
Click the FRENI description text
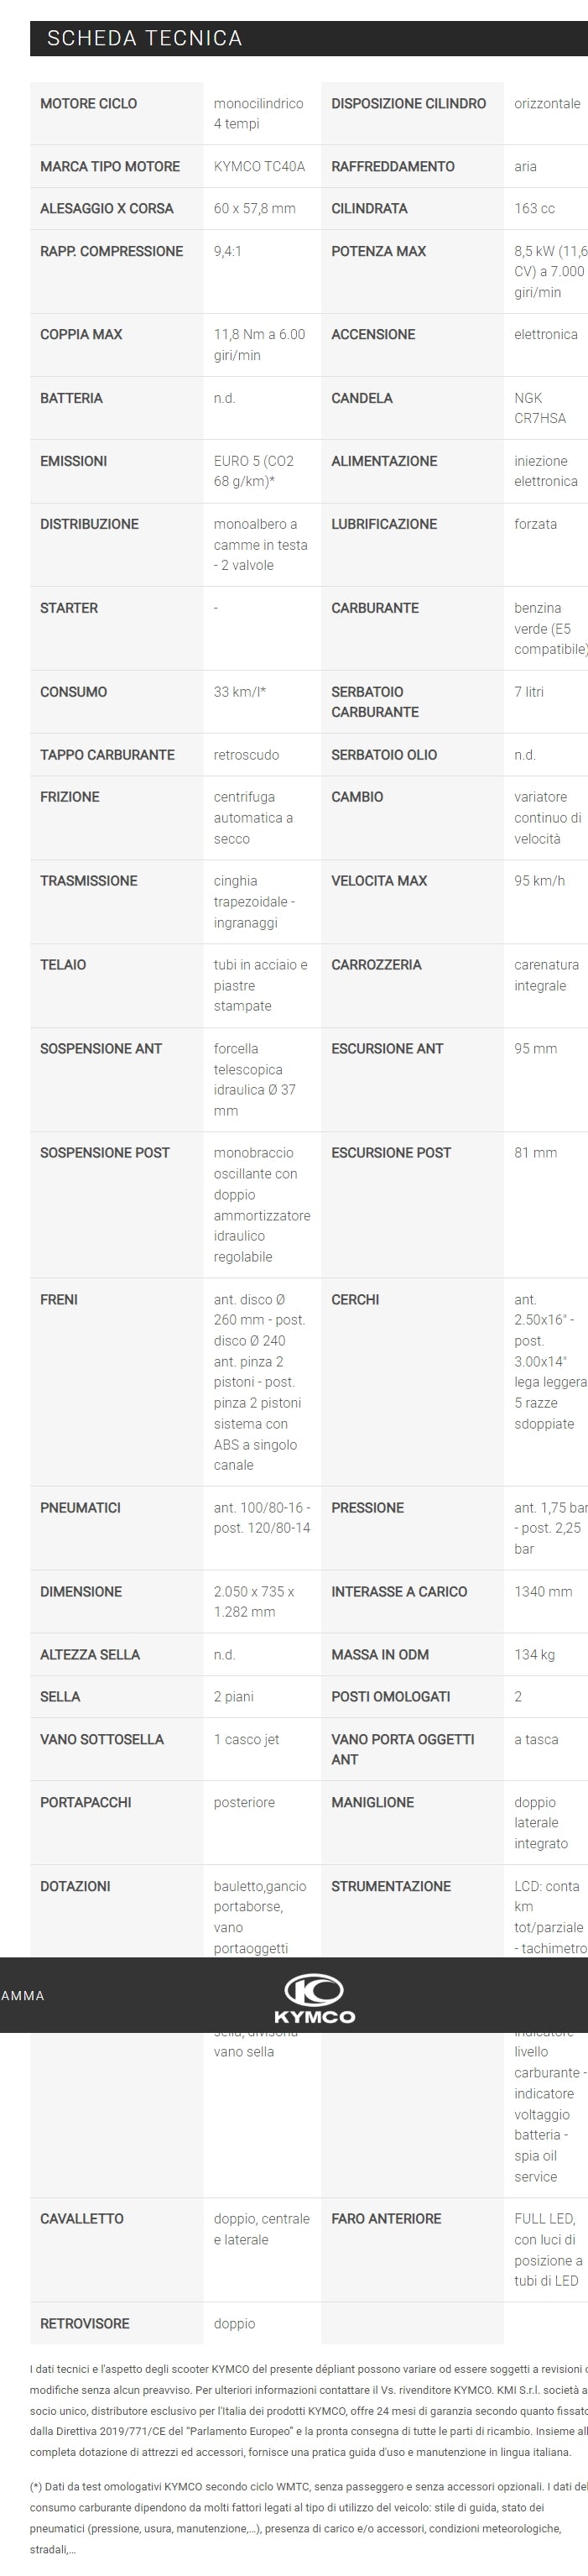[260, 1382]
